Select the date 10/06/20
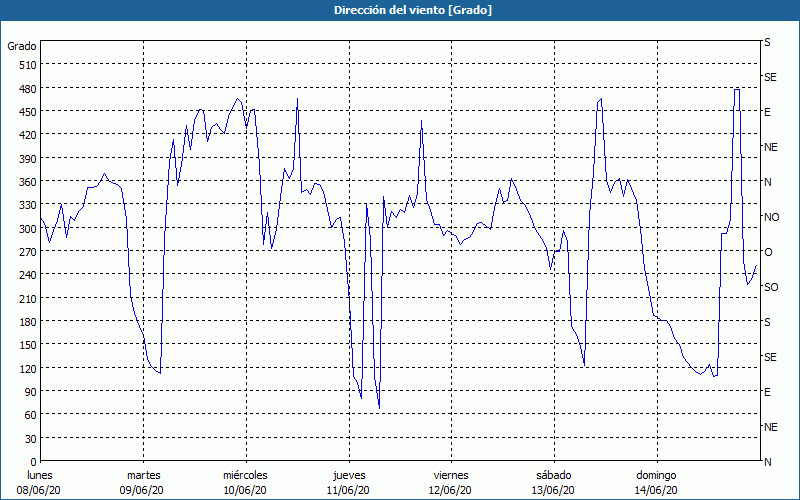 pyautogui.click(x=245, y=490)
